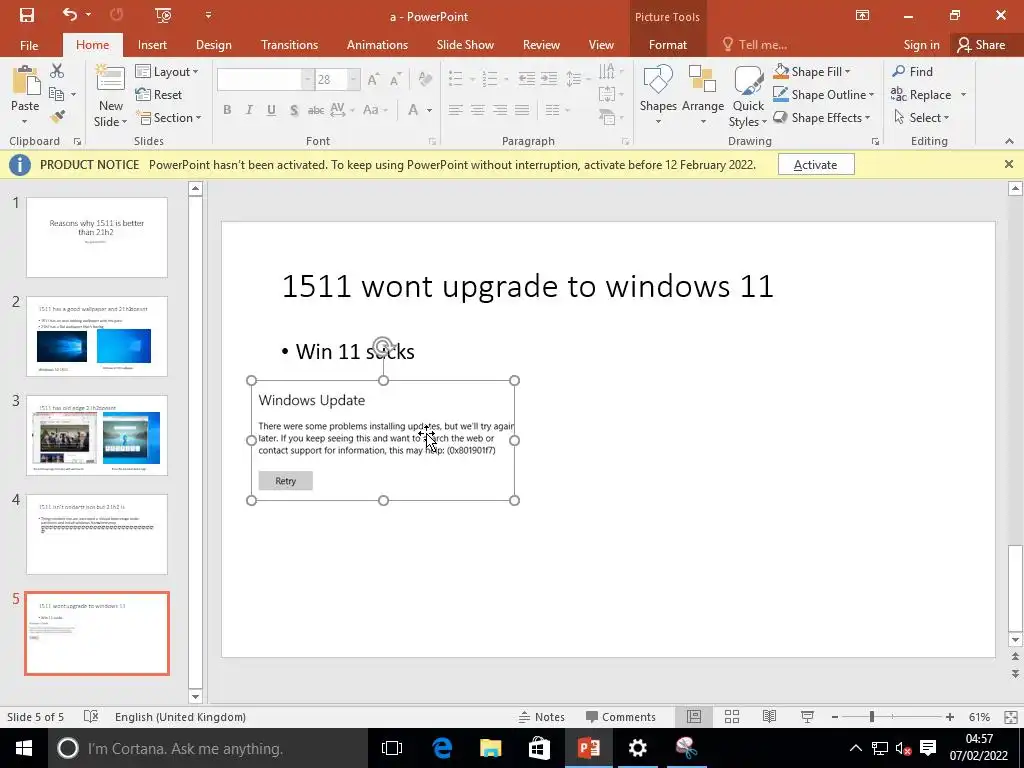Screen dimensions: 1024x768
Task: Save the presentation using the floppy disk icon
Action: pos(27,16)
